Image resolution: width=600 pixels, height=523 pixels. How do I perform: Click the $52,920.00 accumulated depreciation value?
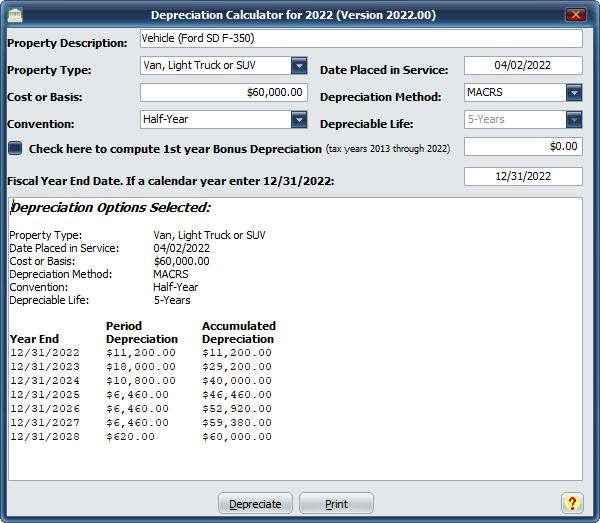(237, 409)
